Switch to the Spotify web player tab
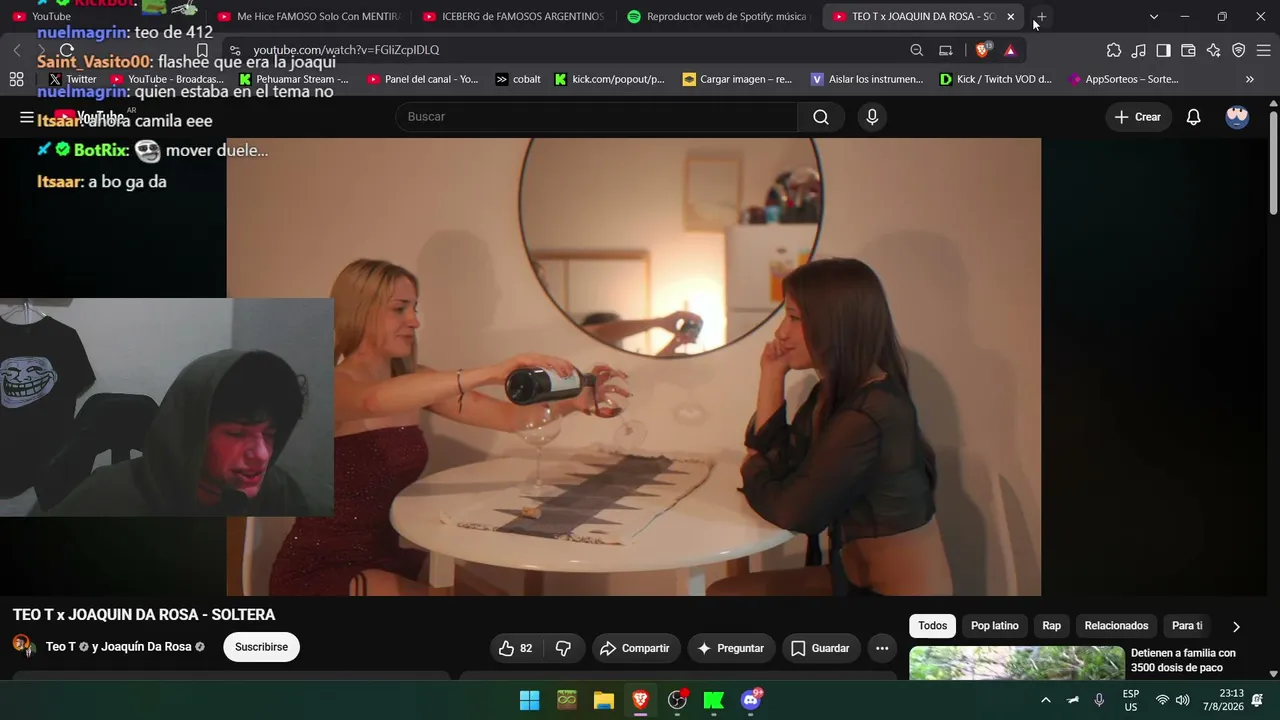The image size is (1280, 720). pyautogui.click(x=718, y=17)
